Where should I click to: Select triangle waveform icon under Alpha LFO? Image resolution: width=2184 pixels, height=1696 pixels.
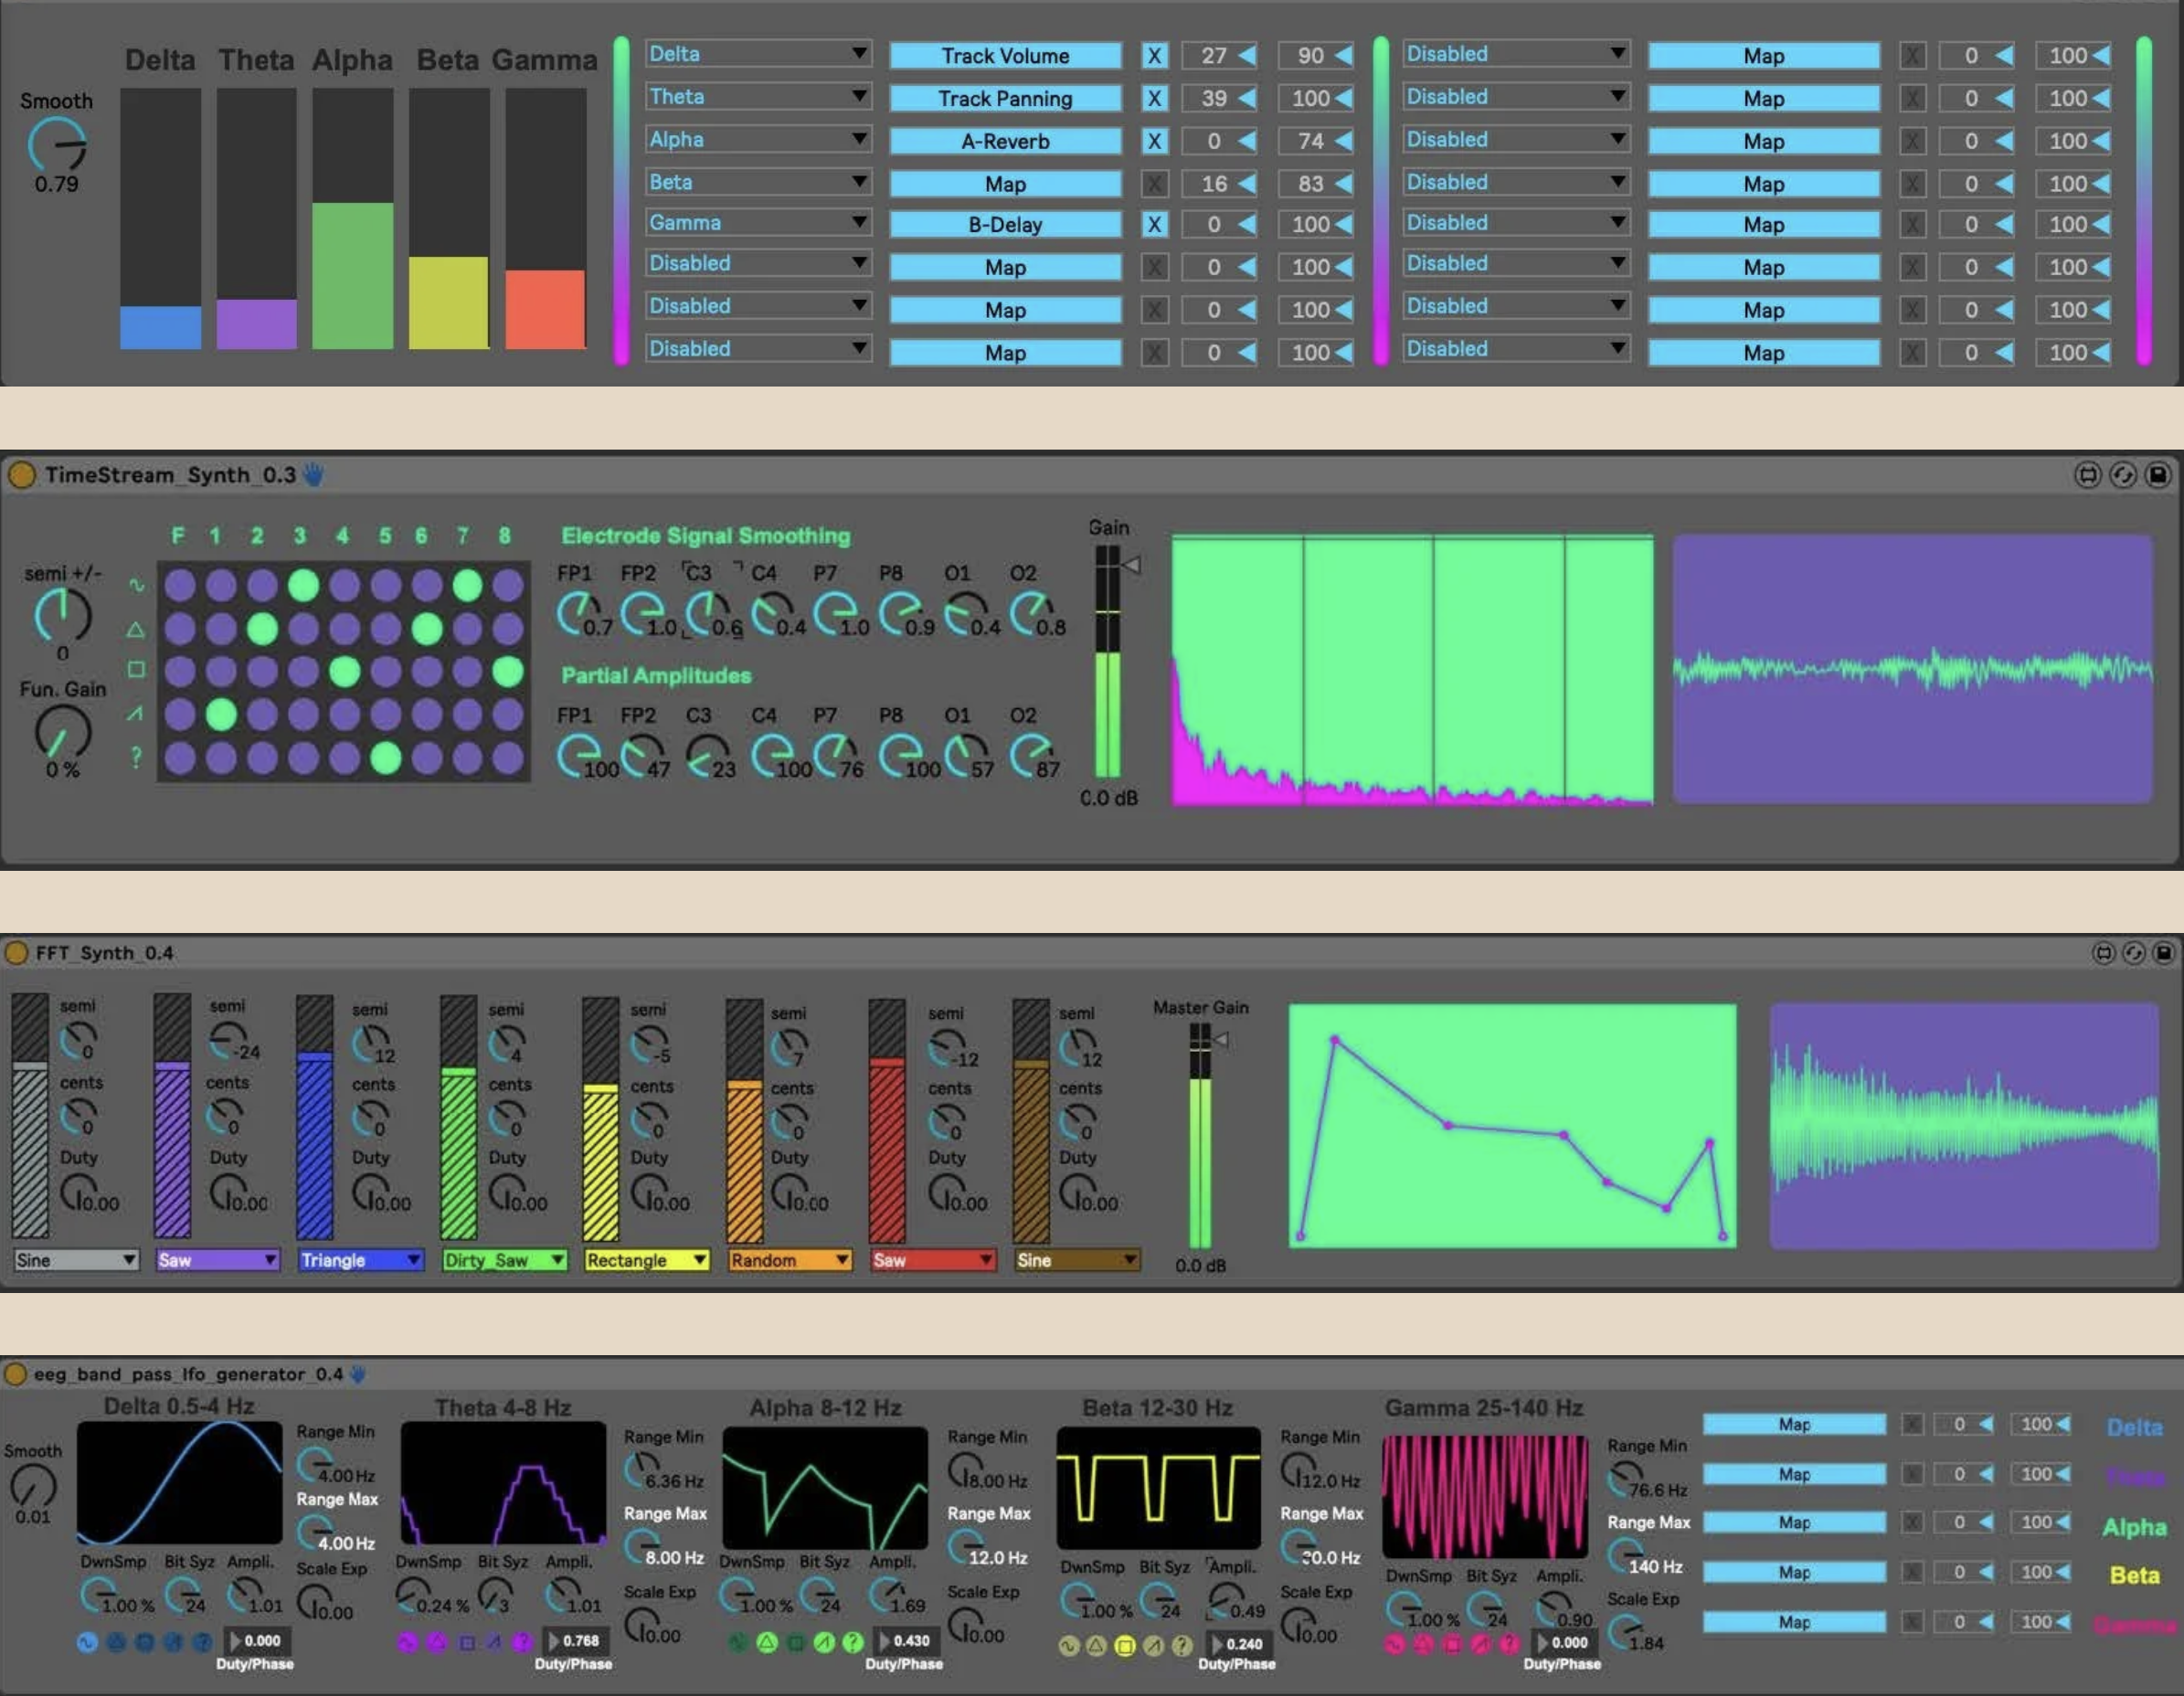point(767,1642)
